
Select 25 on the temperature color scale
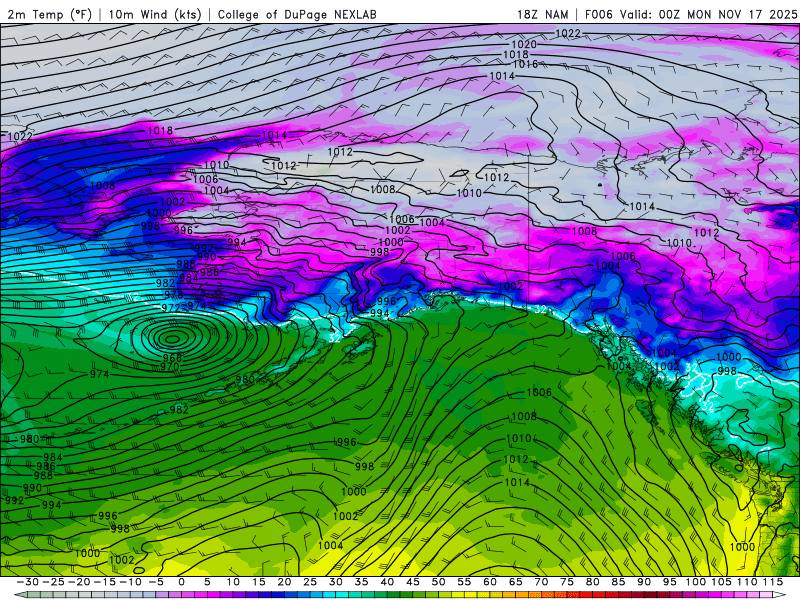[x=310, y=582]
